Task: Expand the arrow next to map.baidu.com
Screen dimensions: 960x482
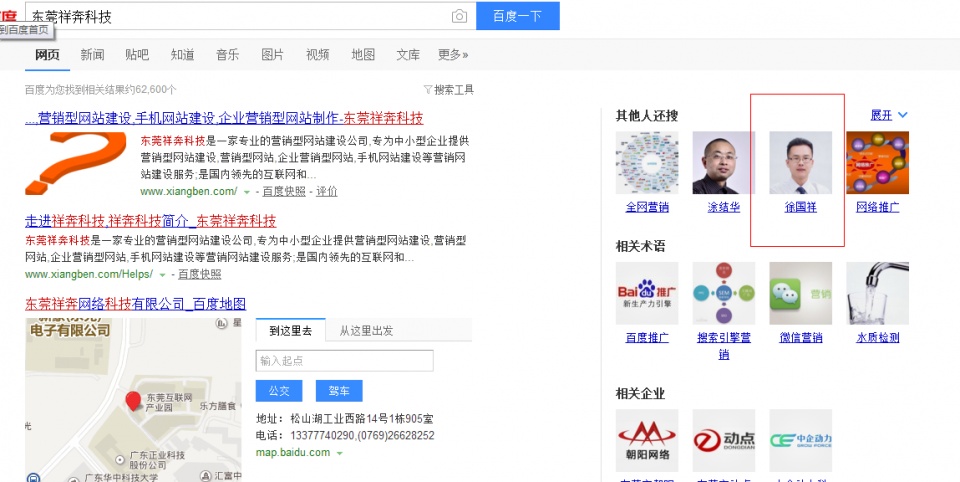Action: (x=340, y=453)
